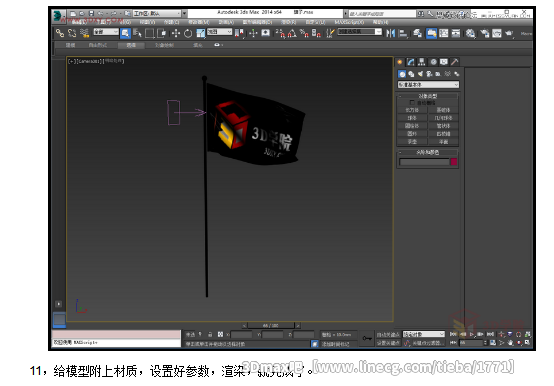Enable the AutoGrid checkbox

412,102
